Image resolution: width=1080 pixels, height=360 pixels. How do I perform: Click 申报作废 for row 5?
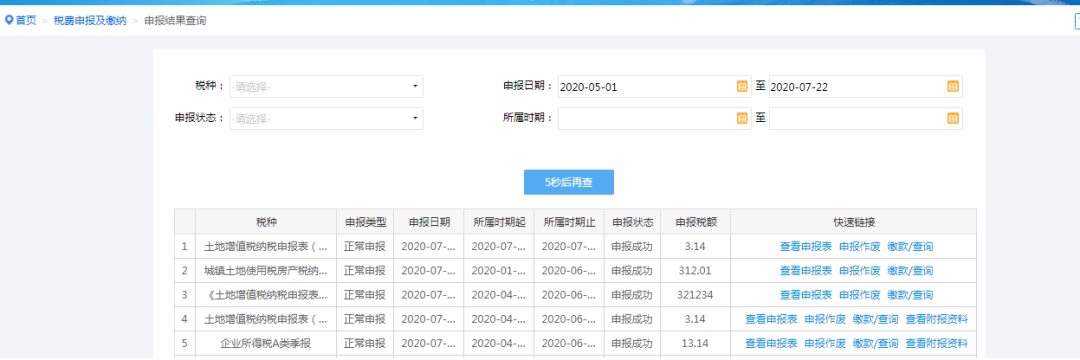coord(824,343)
